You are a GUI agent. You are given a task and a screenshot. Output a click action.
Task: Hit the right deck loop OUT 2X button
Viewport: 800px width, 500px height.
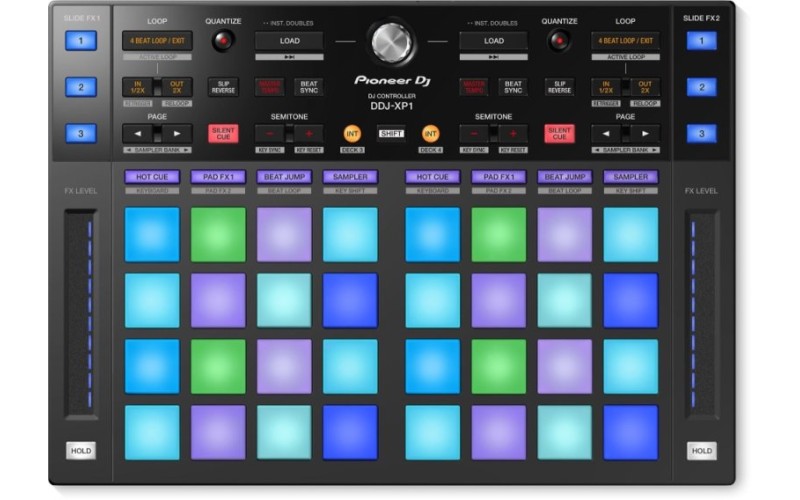645,87
